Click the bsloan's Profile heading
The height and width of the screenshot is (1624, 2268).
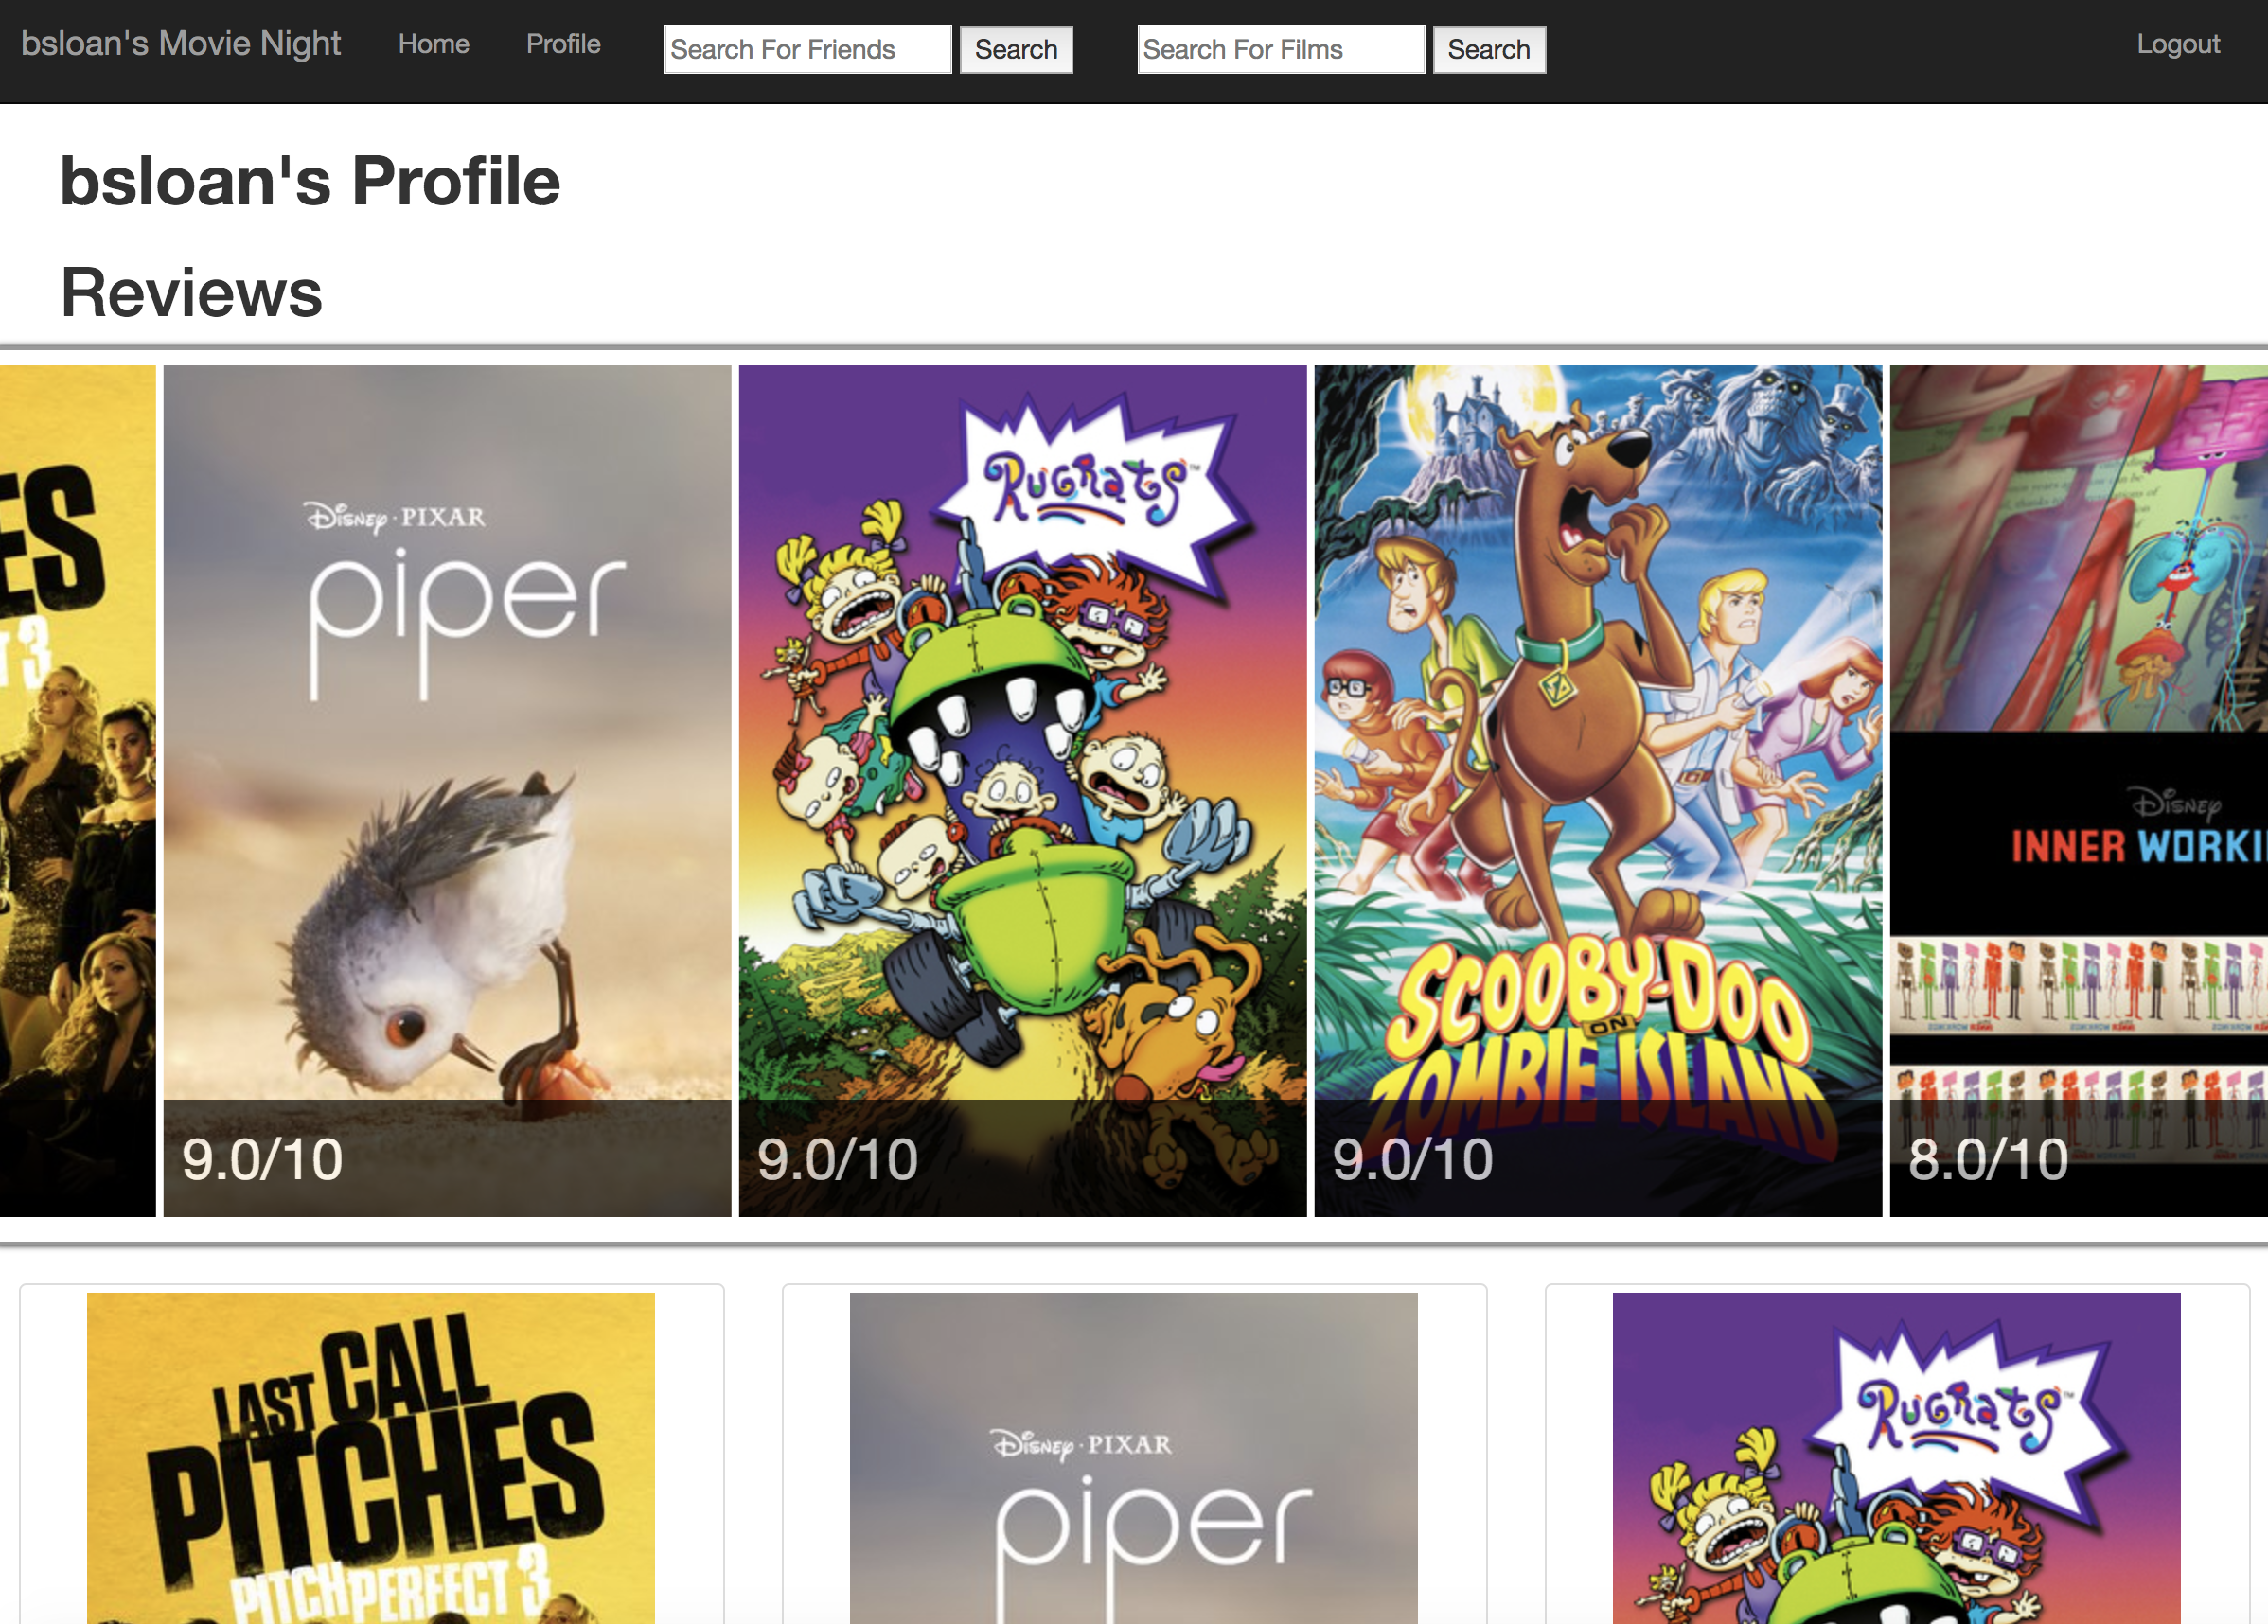click(x=310, y=181)
